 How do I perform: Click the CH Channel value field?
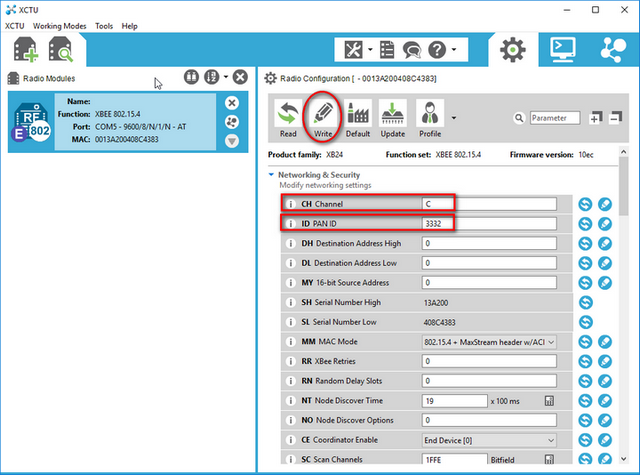coord(489,204)
